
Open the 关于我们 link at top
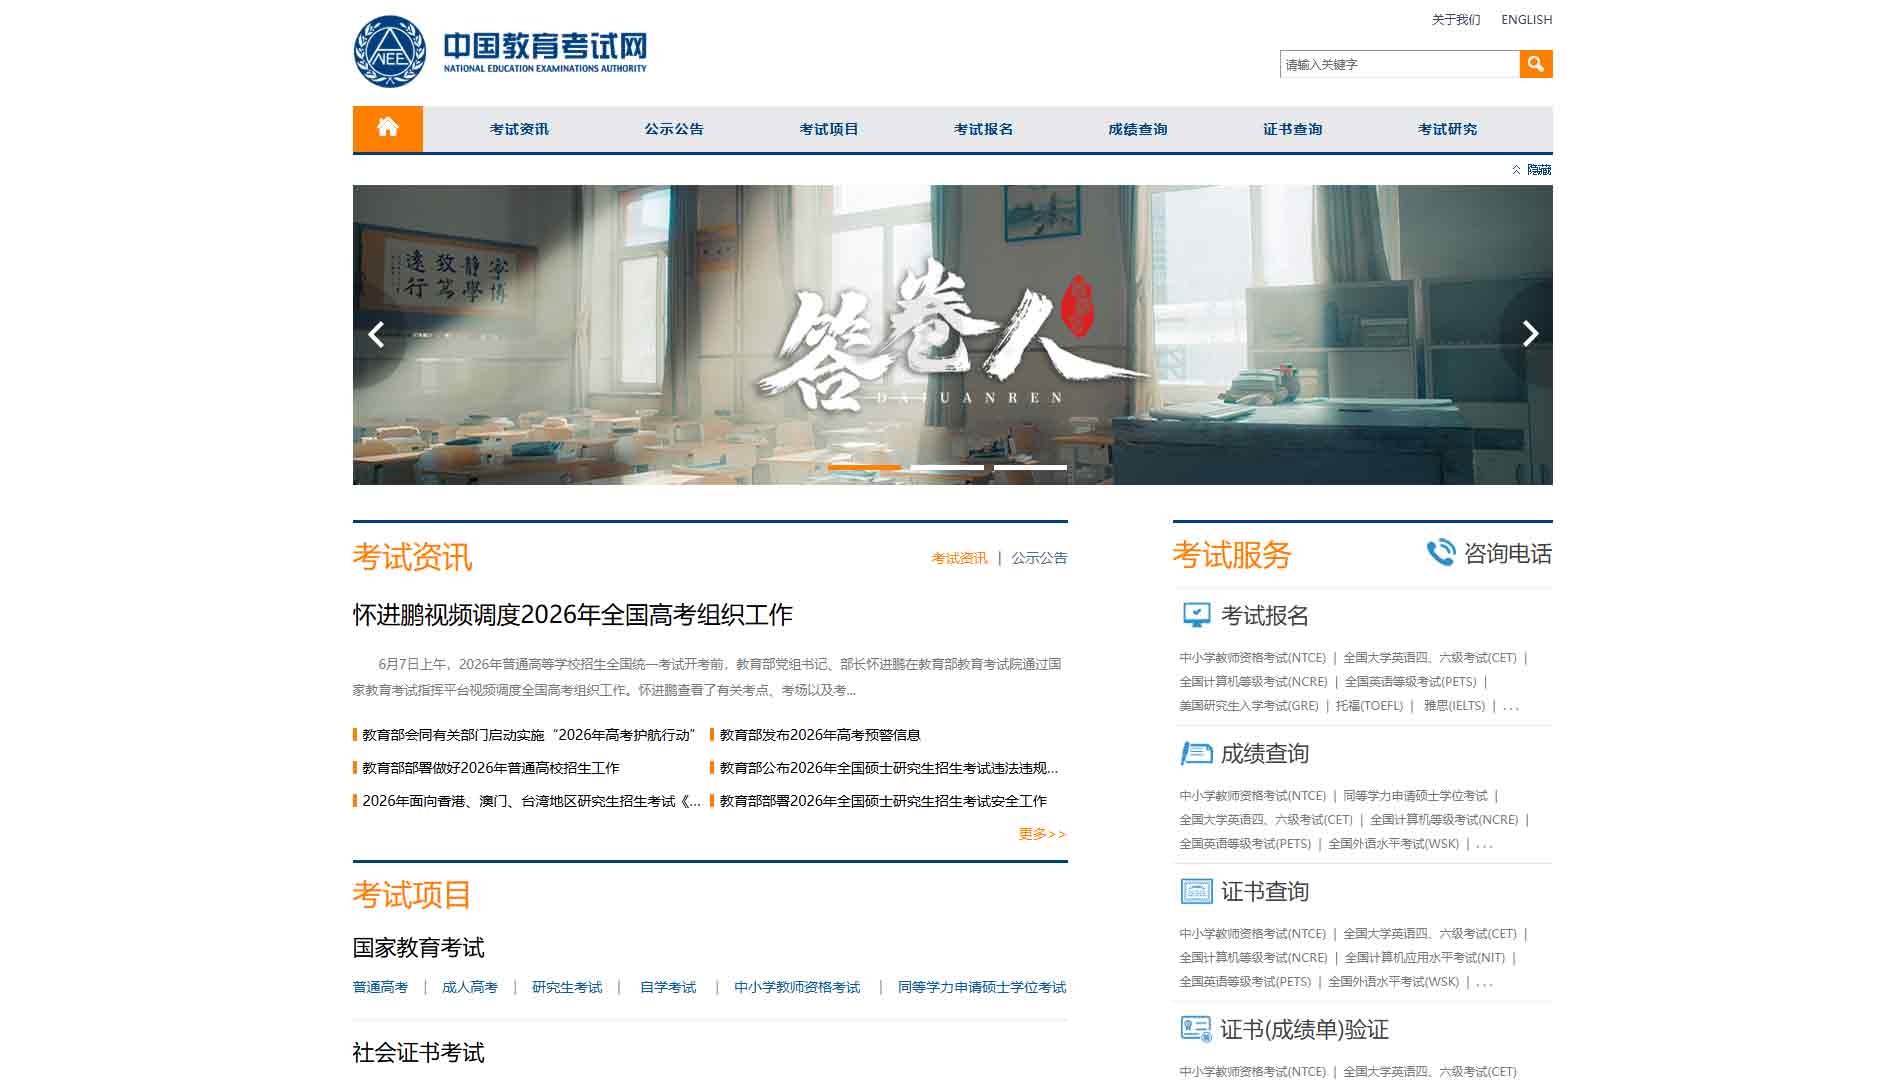(x=1456, y=20)
